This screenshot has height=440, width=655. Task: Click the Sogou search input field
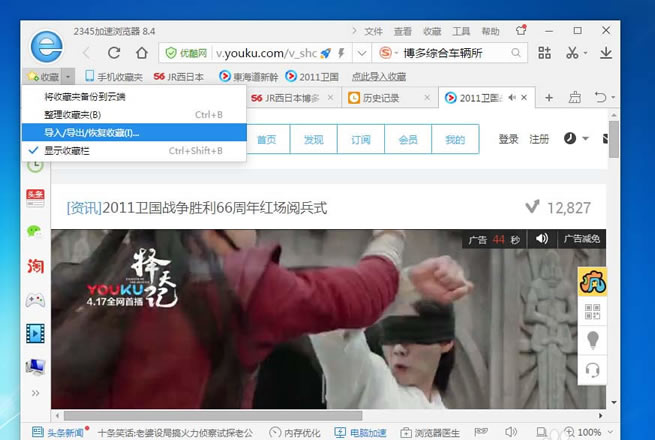(456, 53)
